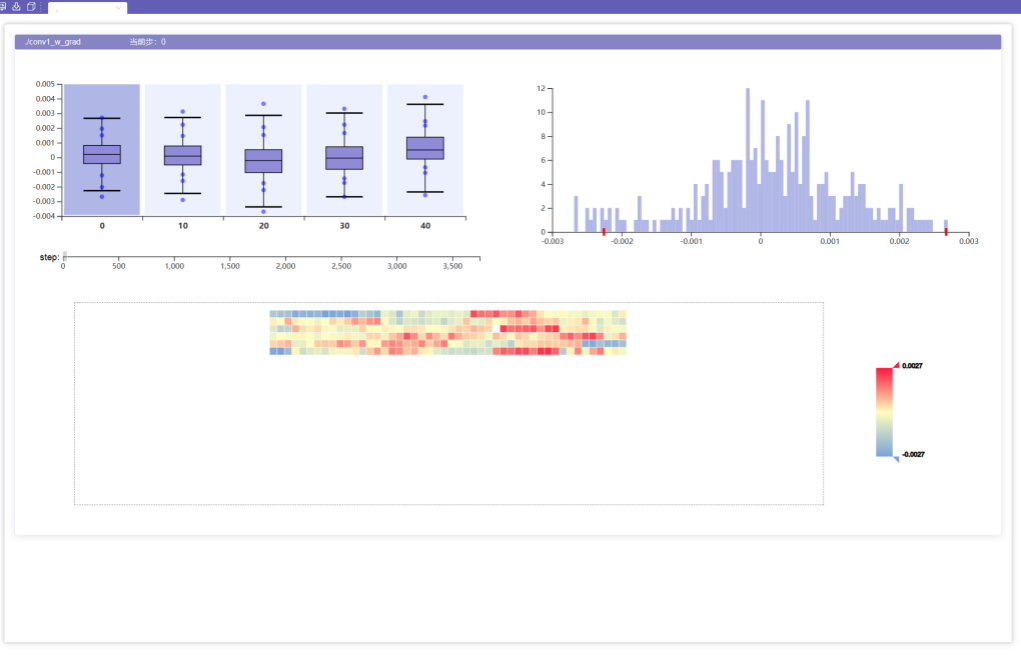Pick the step 30 box plot column
Screen dimensions: 1021x657
coord(344,150)
